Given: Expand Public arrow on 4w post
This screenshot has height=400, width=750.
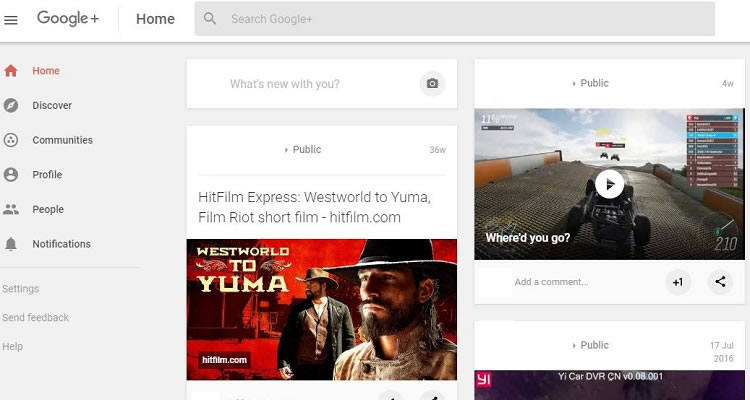Looking at the screenshot, I should [x=574, y=84].
